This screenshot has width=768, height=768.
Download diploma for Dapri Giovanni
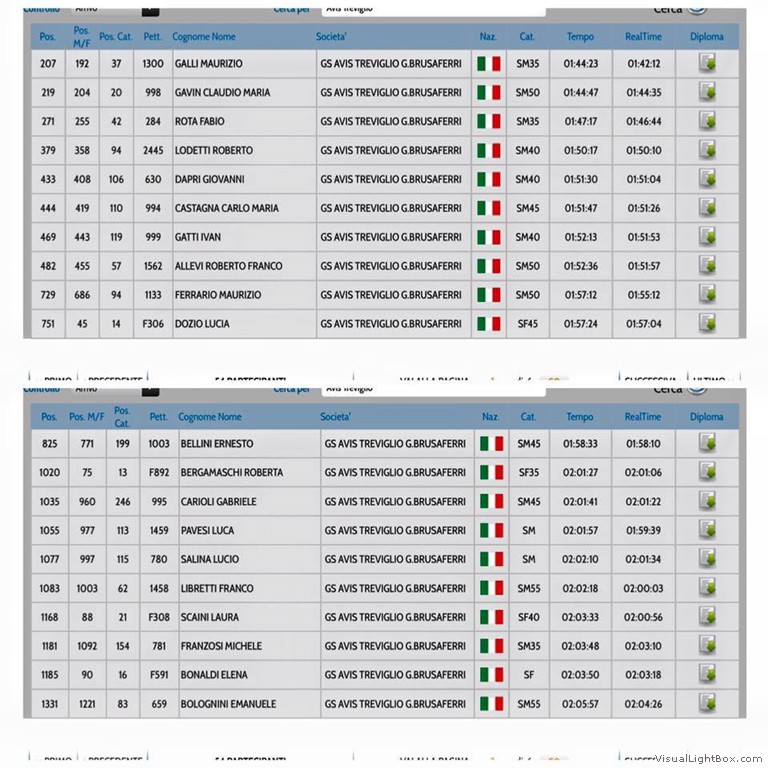tap(707, 179)
